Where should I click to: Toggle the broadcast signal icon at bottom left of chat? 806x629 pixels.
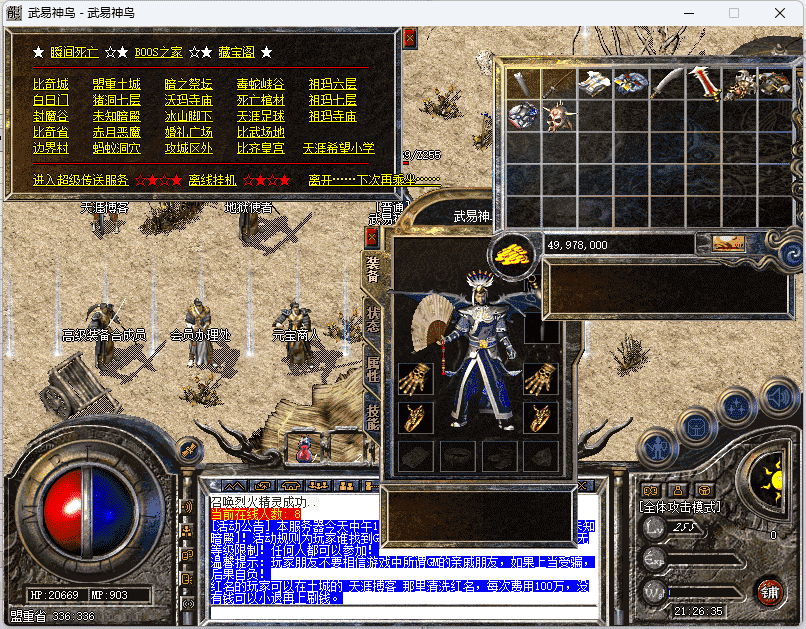188,604
